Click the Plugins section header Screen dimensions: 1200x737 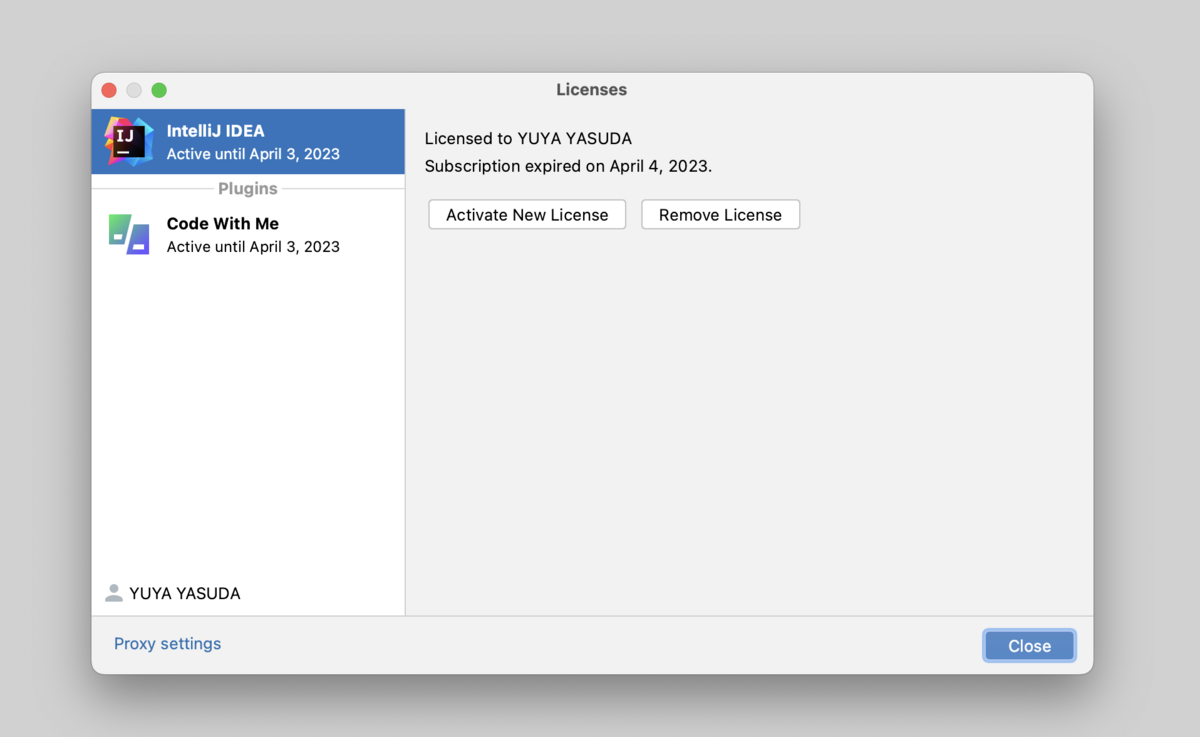248,188
